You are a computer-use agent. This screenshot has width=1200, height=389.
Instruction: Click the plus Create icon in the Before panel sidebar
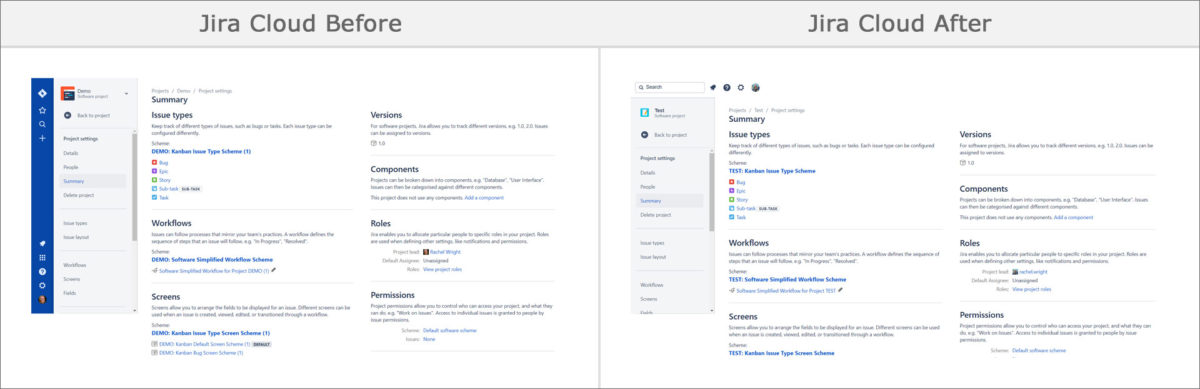(x=42, y=138)
